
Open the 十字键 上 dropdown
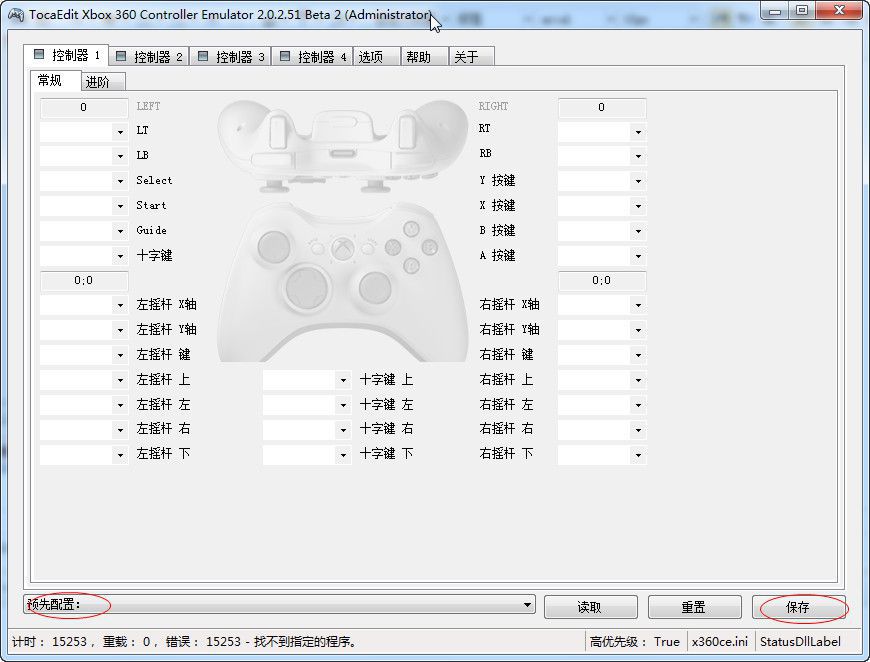tap(307, 380)
